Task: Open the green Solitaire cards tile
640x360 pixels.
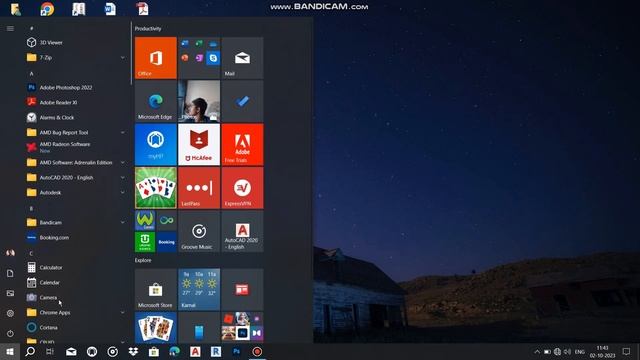Action: [x=156, y=188]
